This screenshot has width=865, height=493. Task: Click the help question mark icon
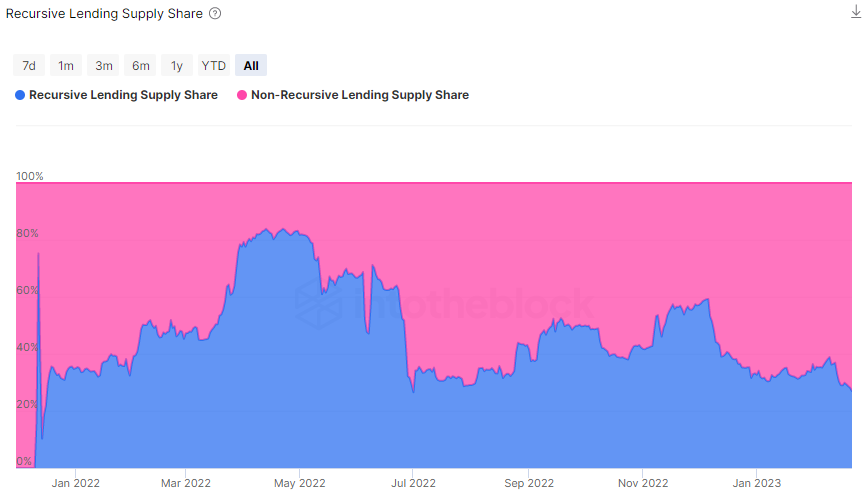point(215,14)
